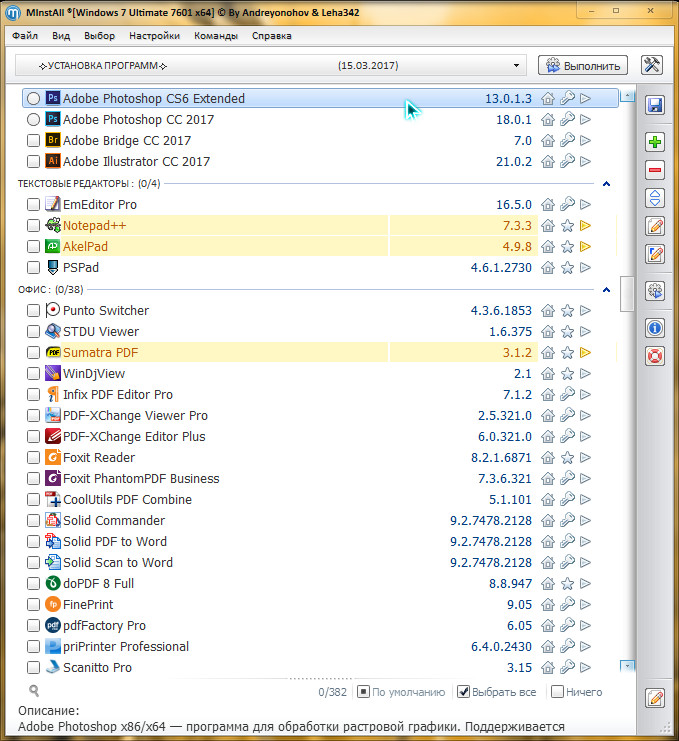Check the Adobe Illustrator CC 2017 checkbox
Image resolution: width=679 pixels, height=741 pixels.
tap(33, 162)
